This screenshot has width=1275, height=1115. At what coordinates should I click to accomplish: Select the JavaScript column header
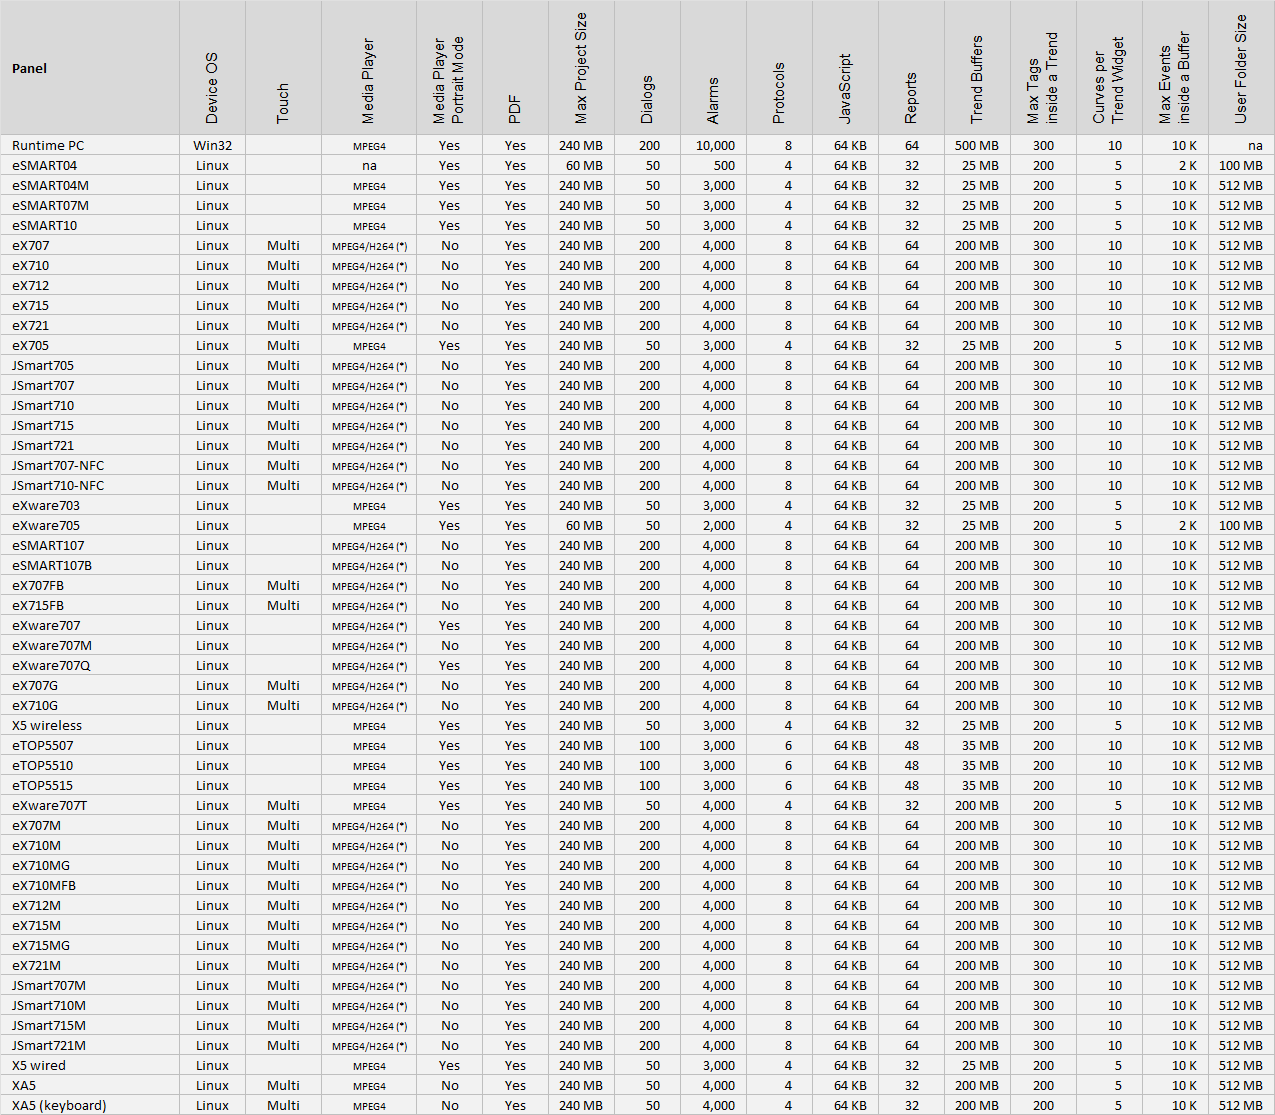pos(845,89)
